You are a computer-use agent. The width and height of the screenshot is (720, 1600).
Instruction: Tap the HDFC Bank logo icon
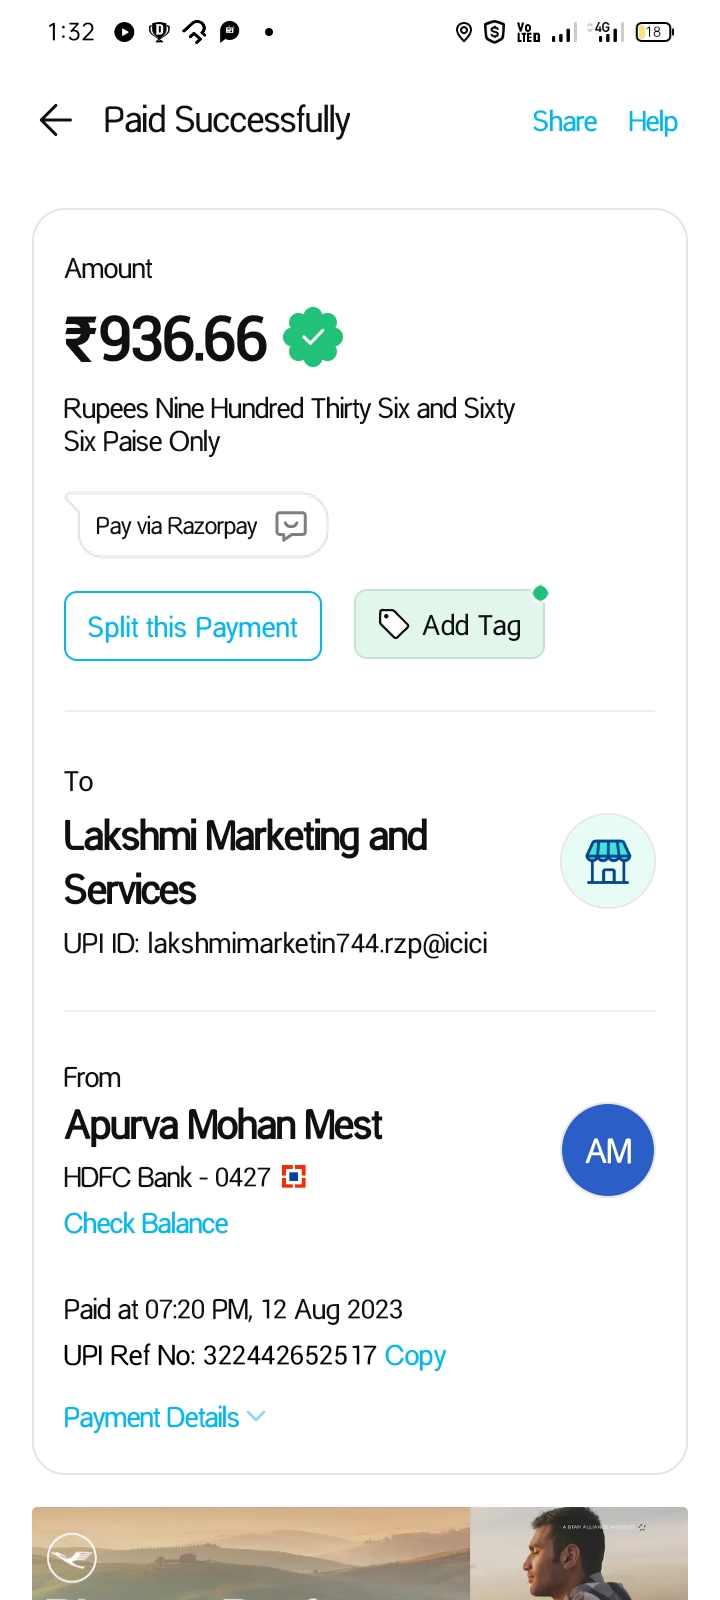293,1177
